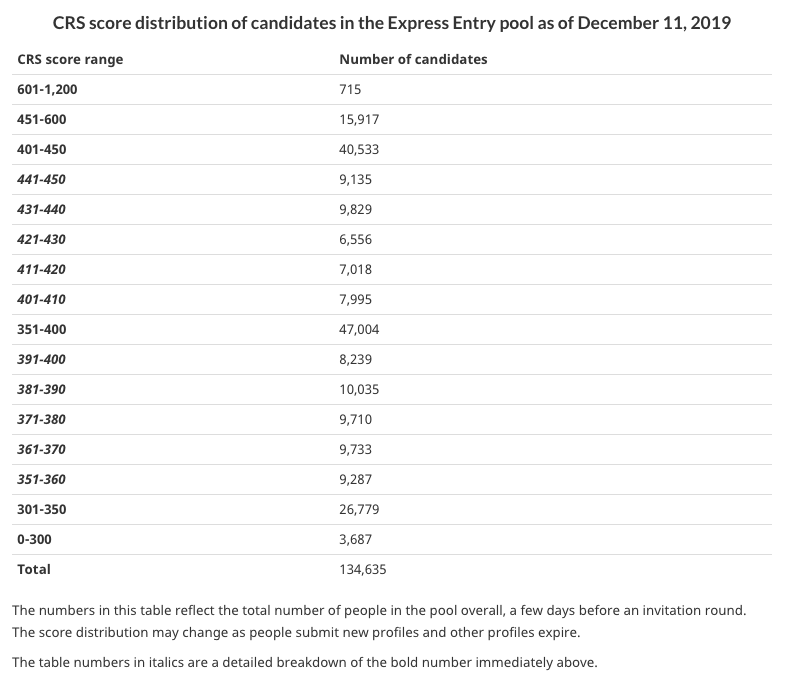Click the "Number of candidates" column header
The width and height of the screenshot is (797, 677).
pos(413,59)
